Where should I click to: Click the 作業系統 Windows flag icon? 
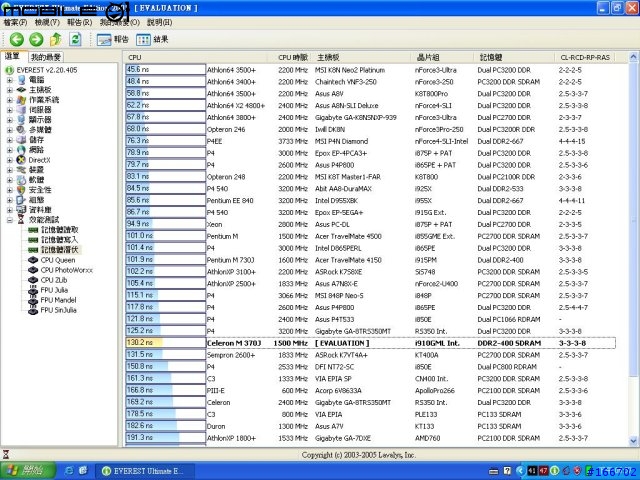point(21,100)
